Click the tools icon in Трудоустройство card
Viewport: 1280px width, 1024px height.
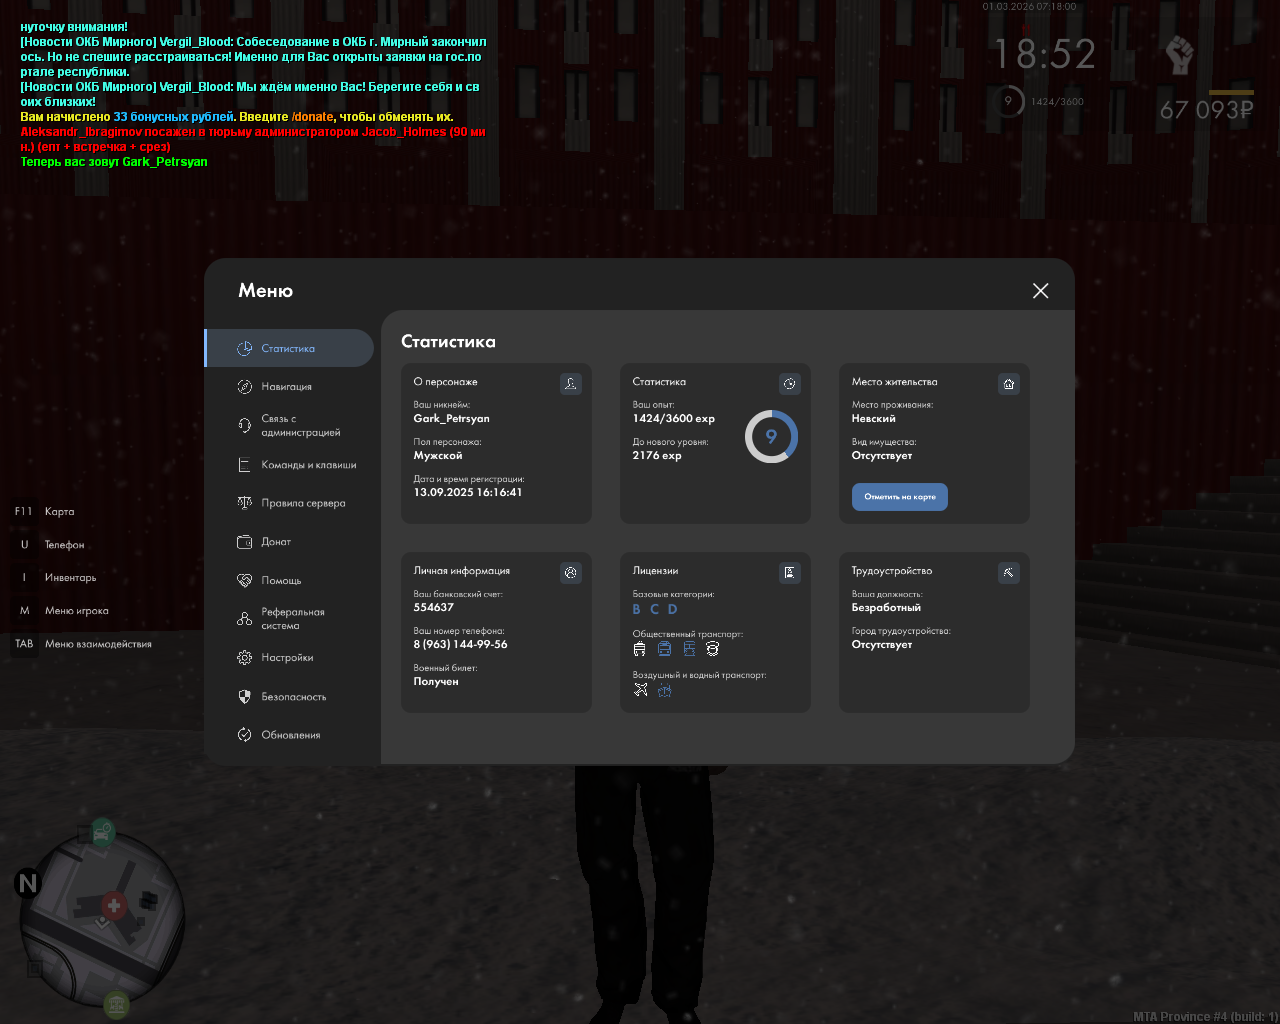pyautogui.click(x=1008, y=573)
